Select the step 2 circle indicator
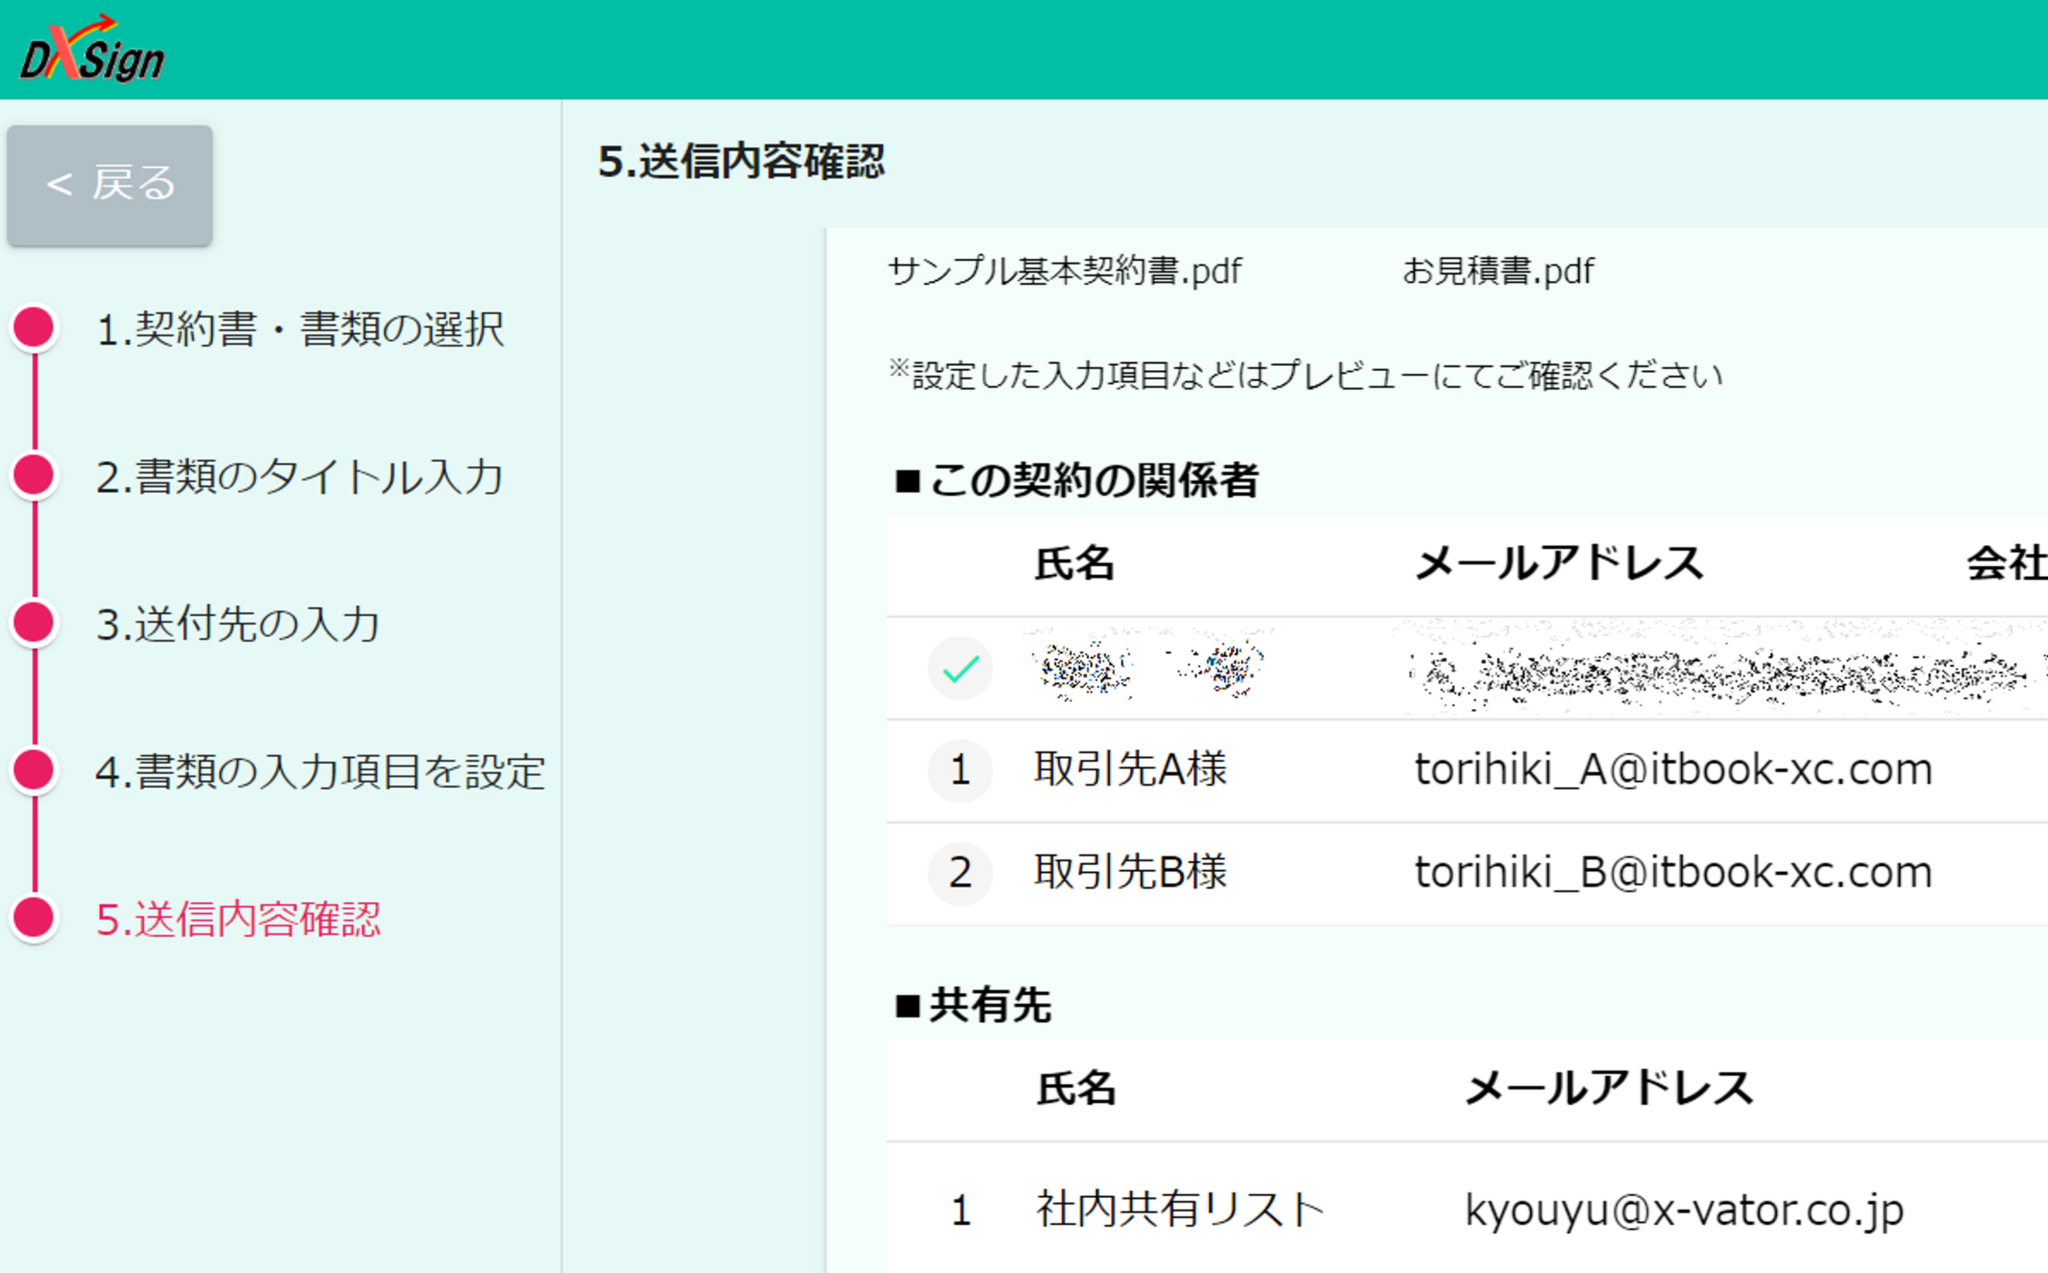 pos(34,476)
